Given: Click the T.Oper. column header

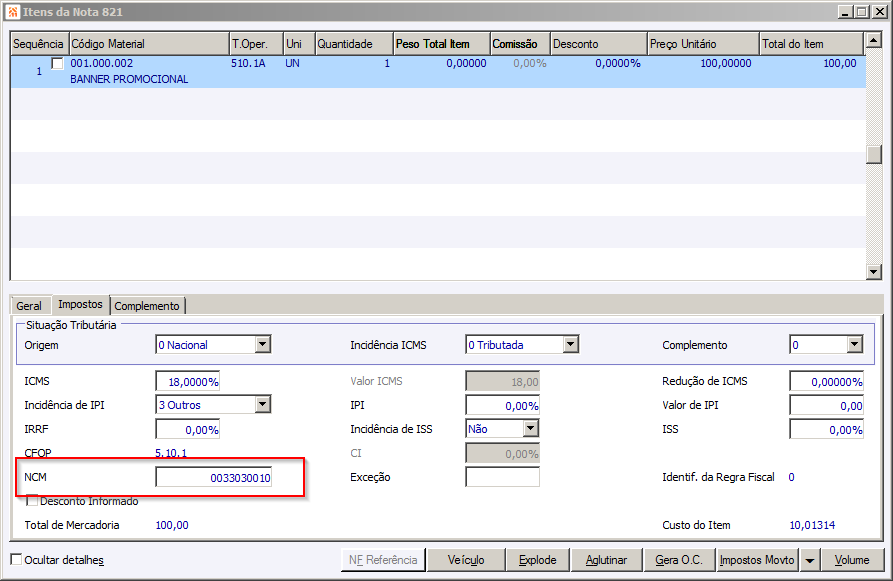Looking at the screenshot, I should [256, 44].
